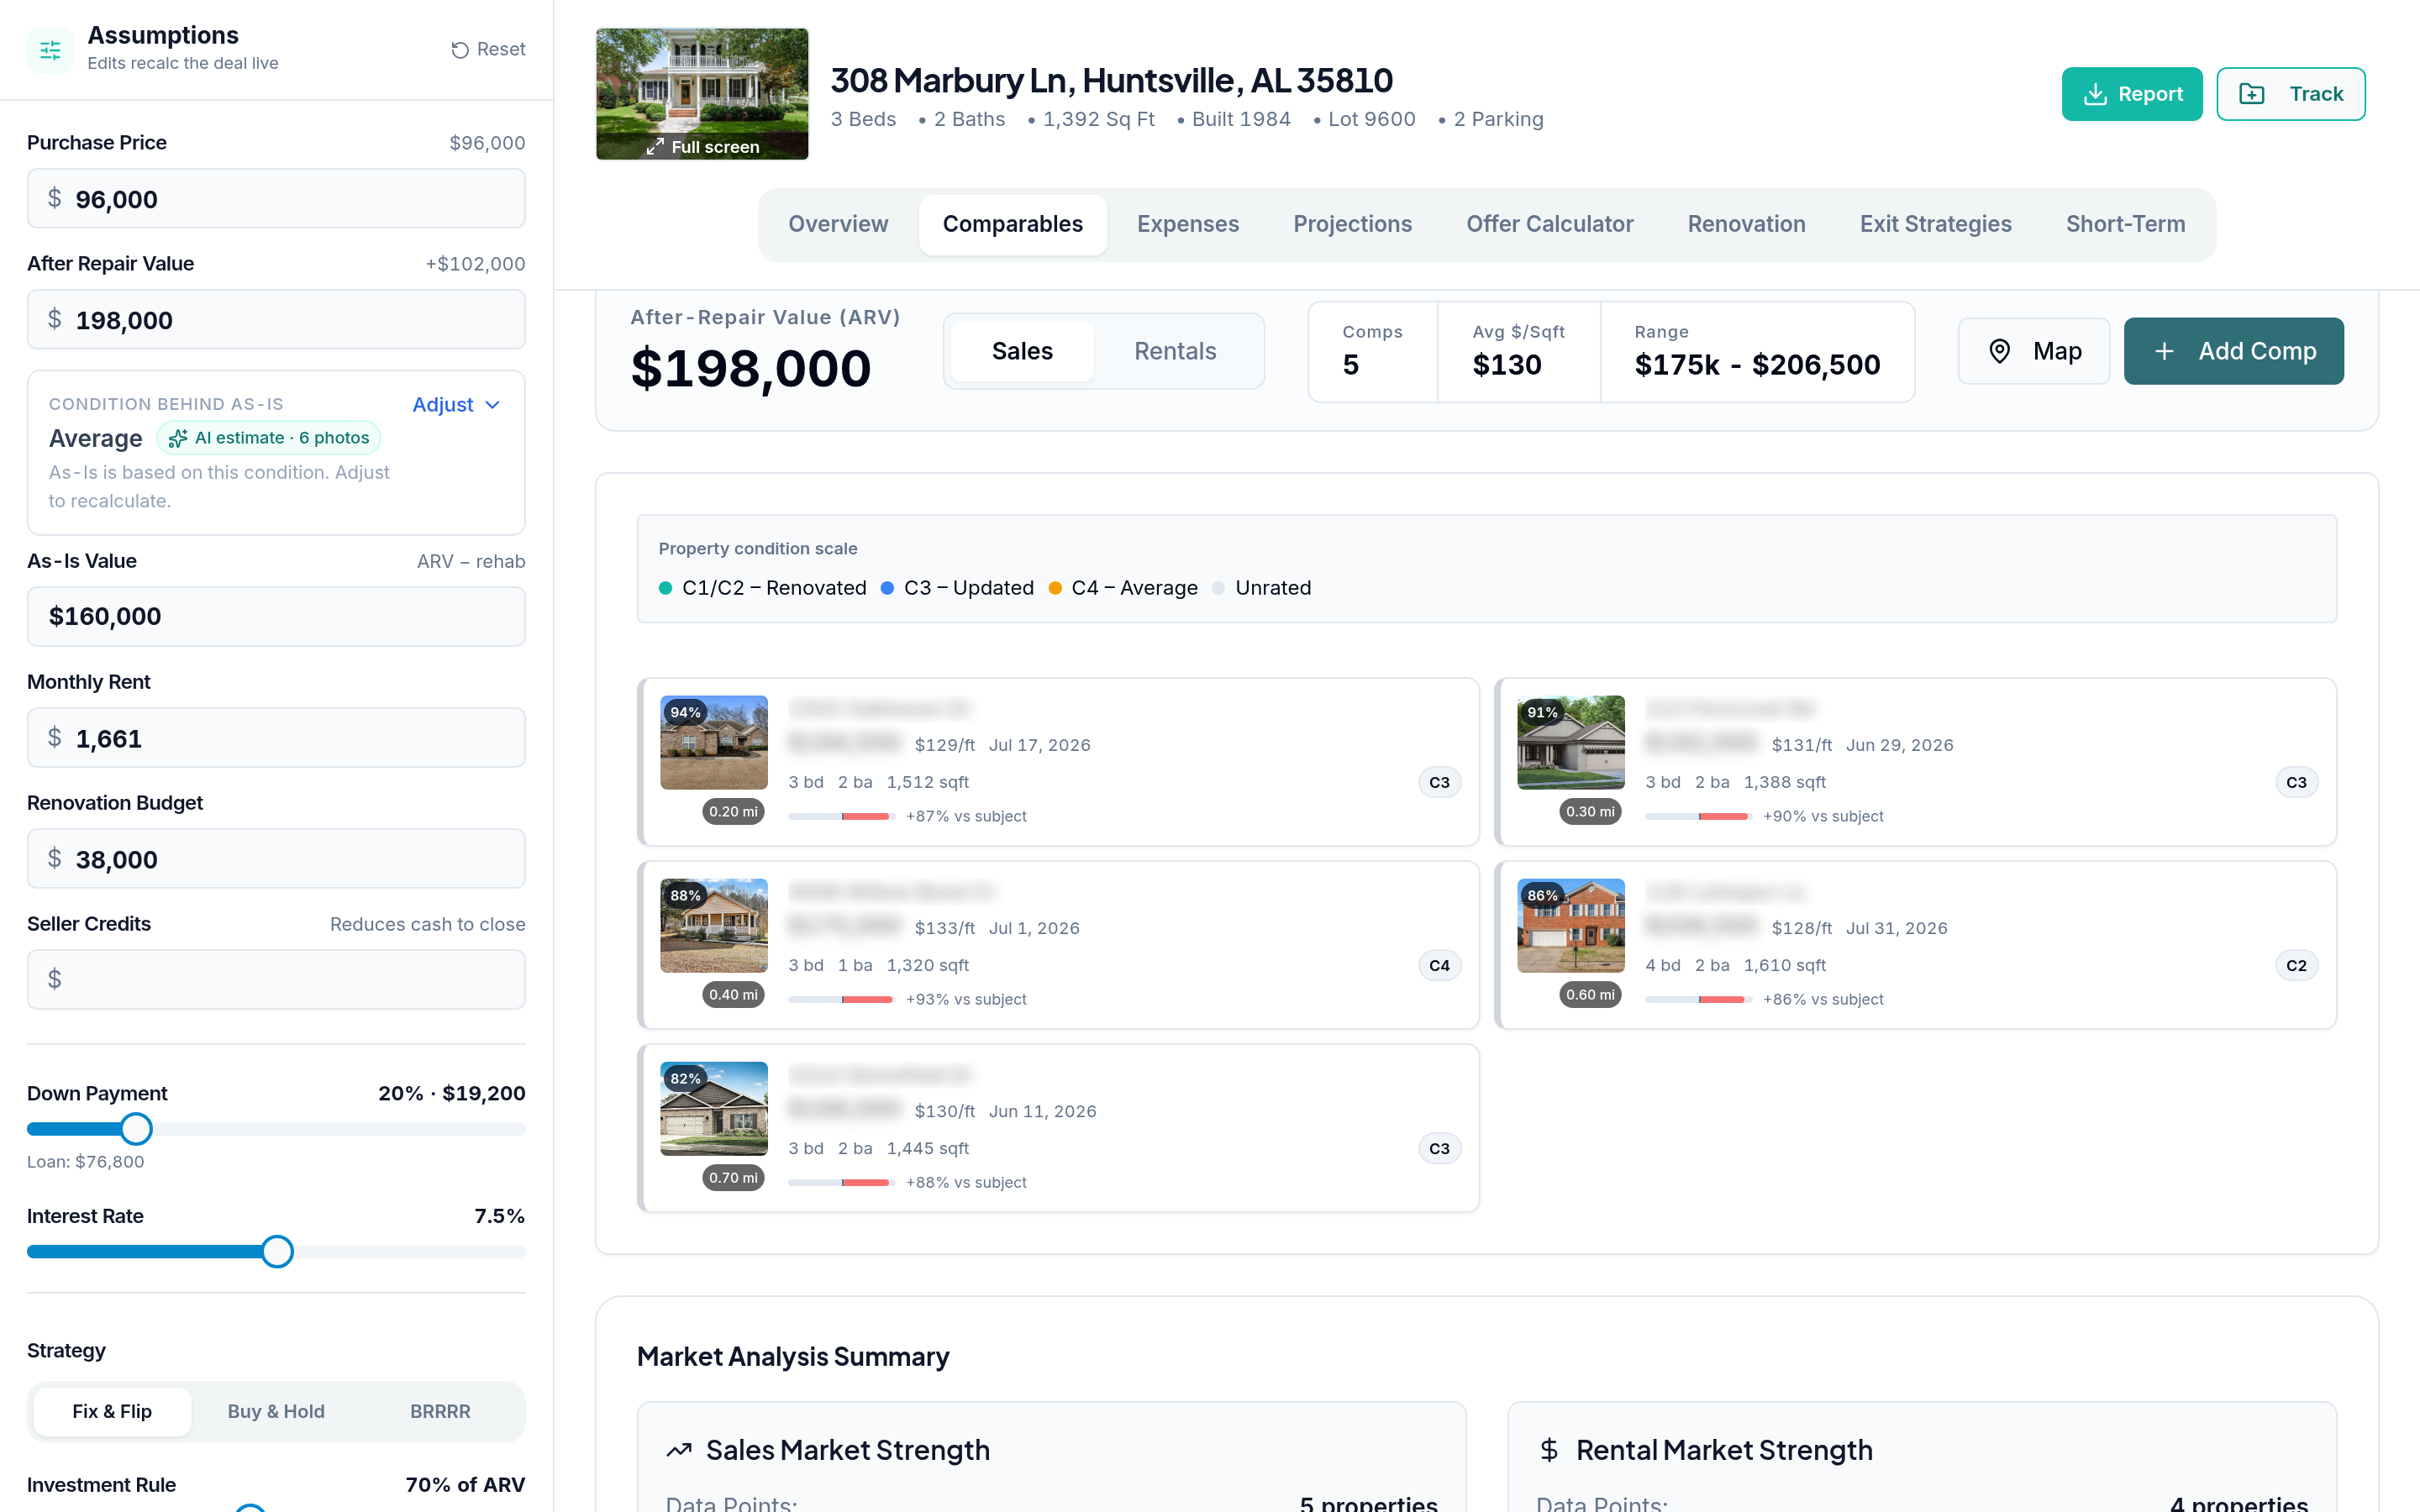Select the Comparables tab

click(x=1012, y=224)
